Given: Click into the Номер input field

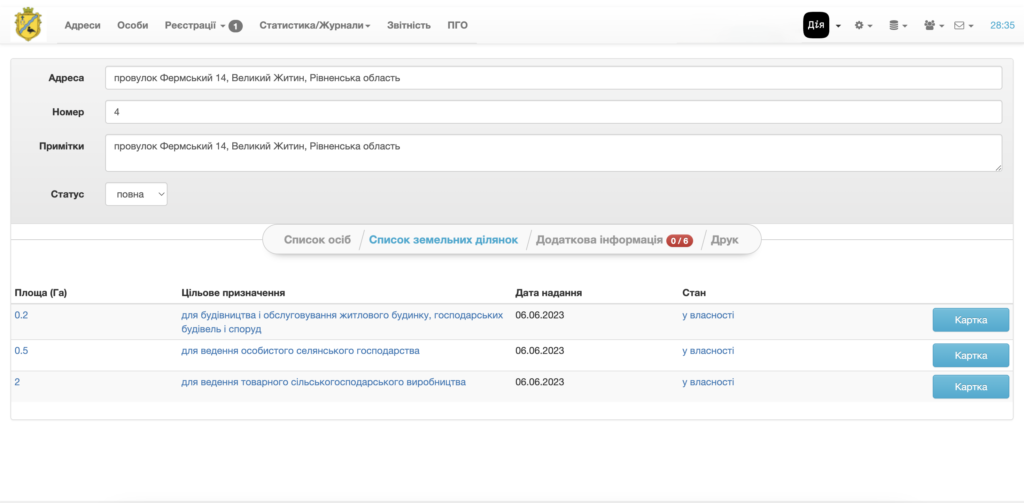Looking at the screenshot, I should click(553, 112).
